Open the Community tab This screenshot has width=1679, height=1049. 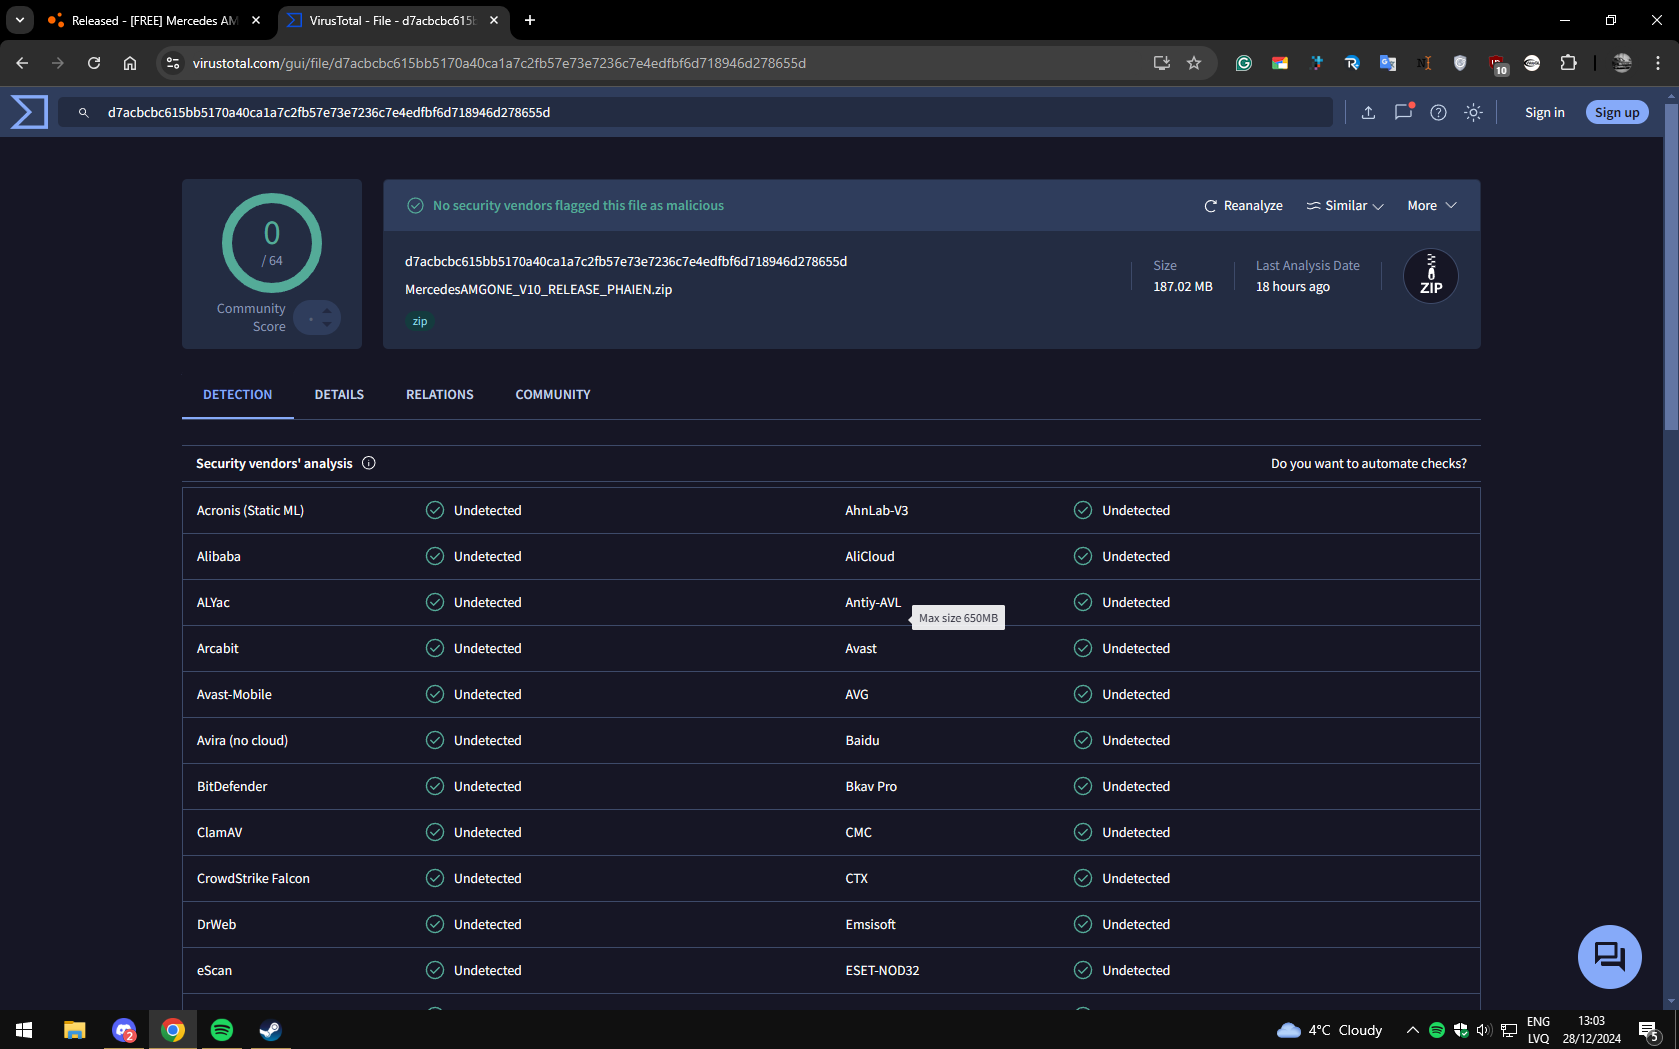pyautogui.click(x=553, y=395)
